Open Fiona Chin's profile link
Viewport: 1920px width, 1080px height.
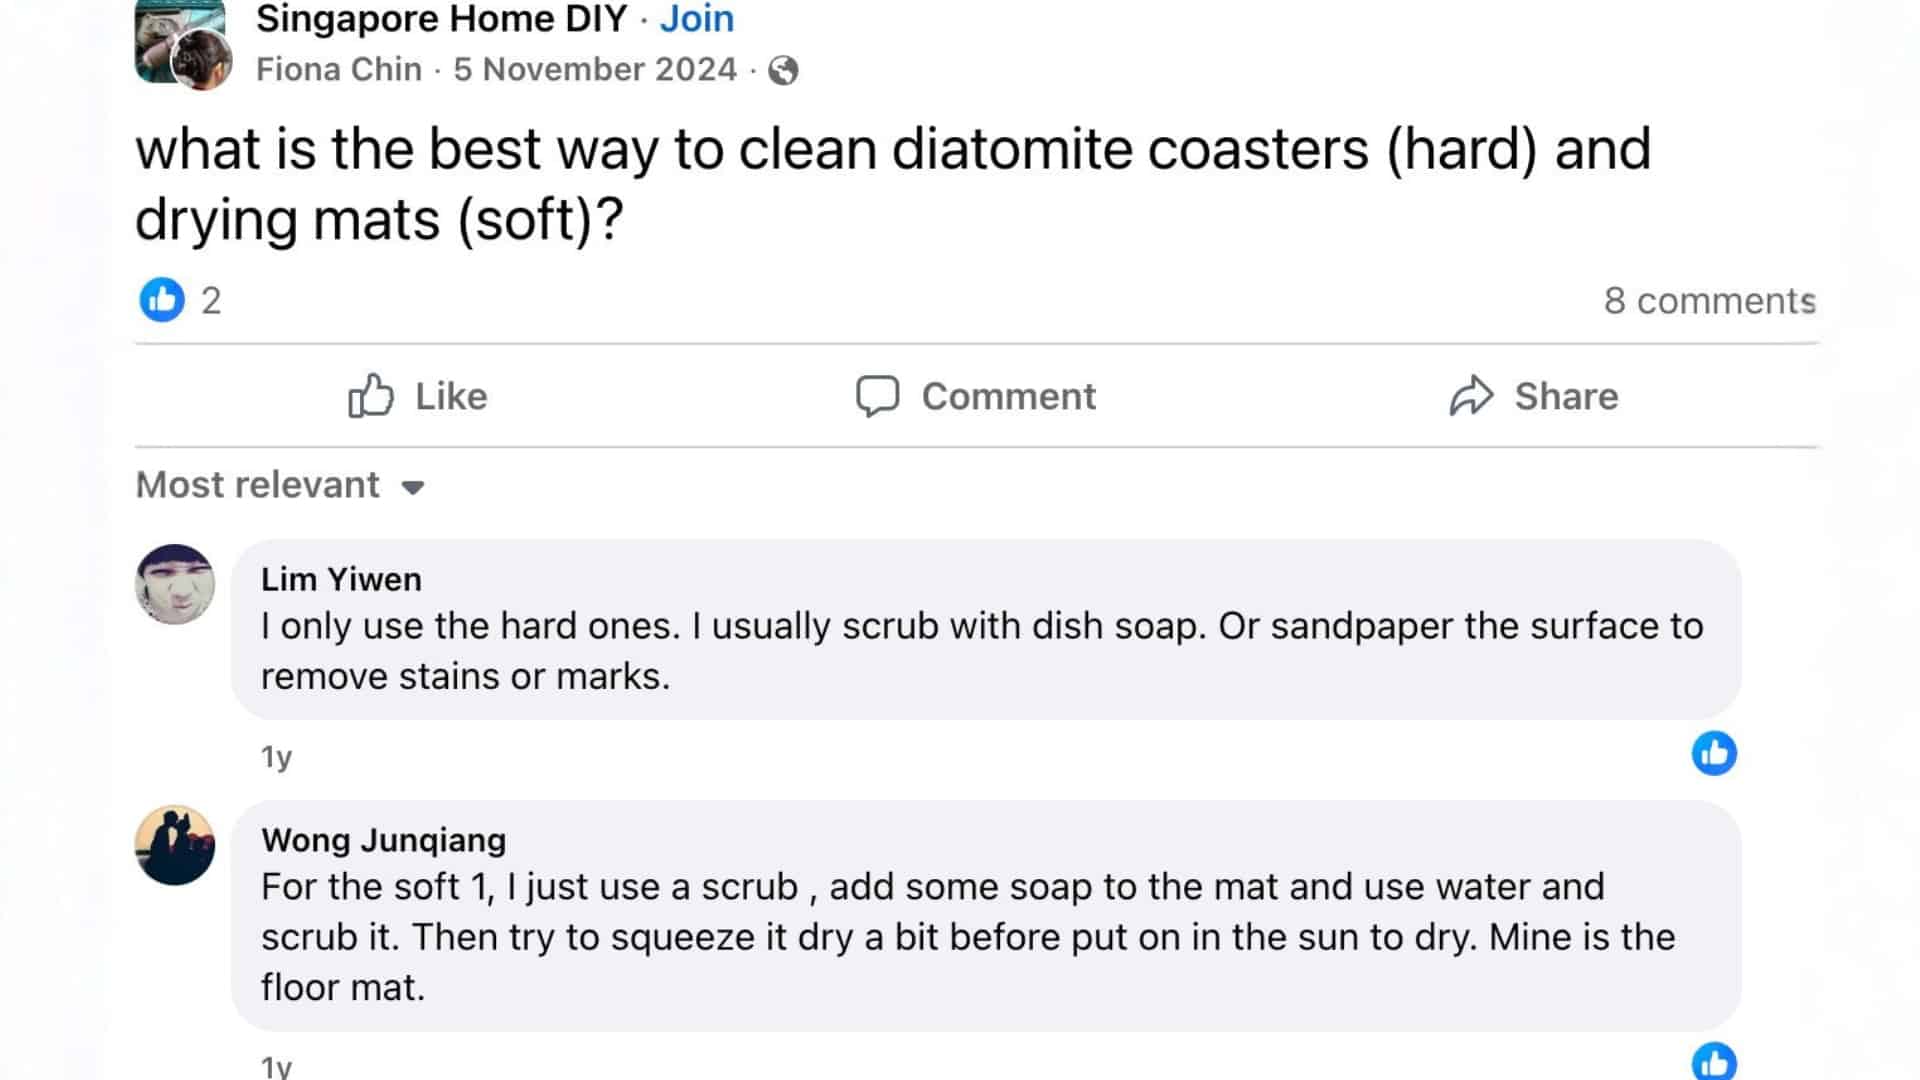[x=338, y=69]
